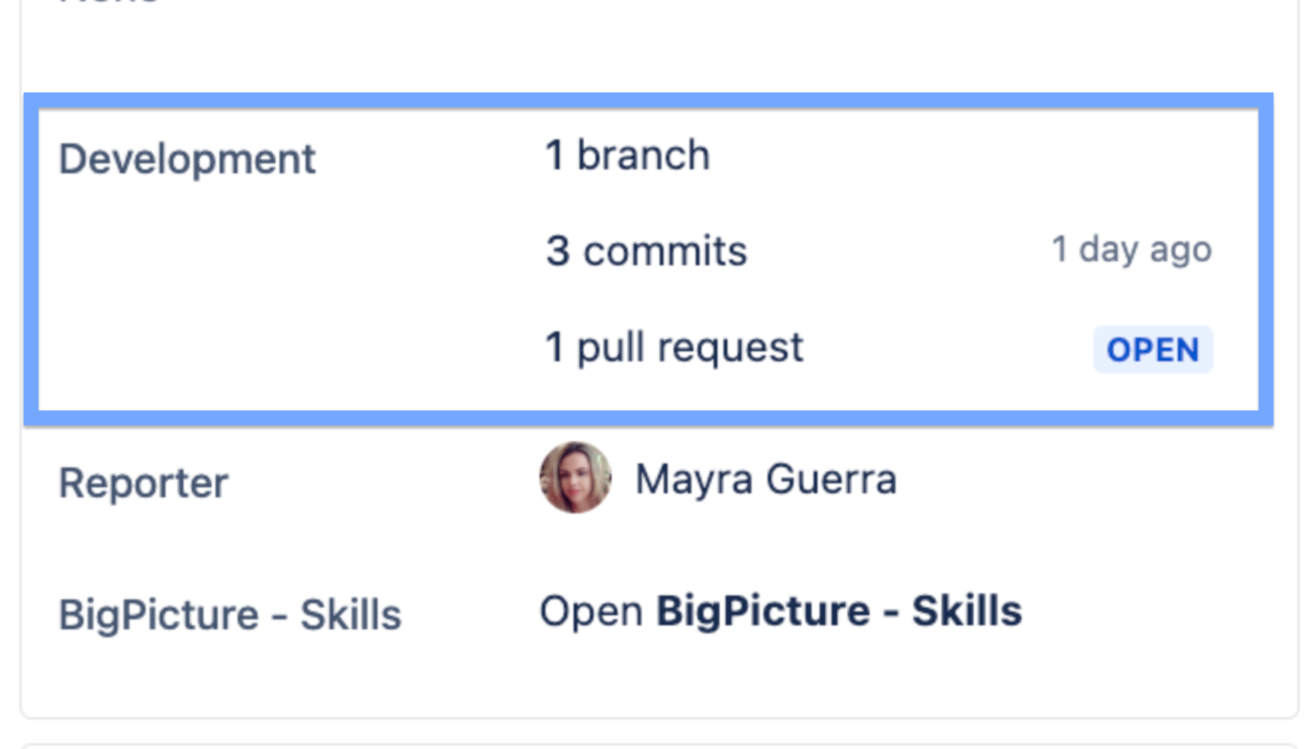The width and height of the screenshot is (1316, 749).
Task: Open the 1 branch link
Action: click(x=627, y=156)
